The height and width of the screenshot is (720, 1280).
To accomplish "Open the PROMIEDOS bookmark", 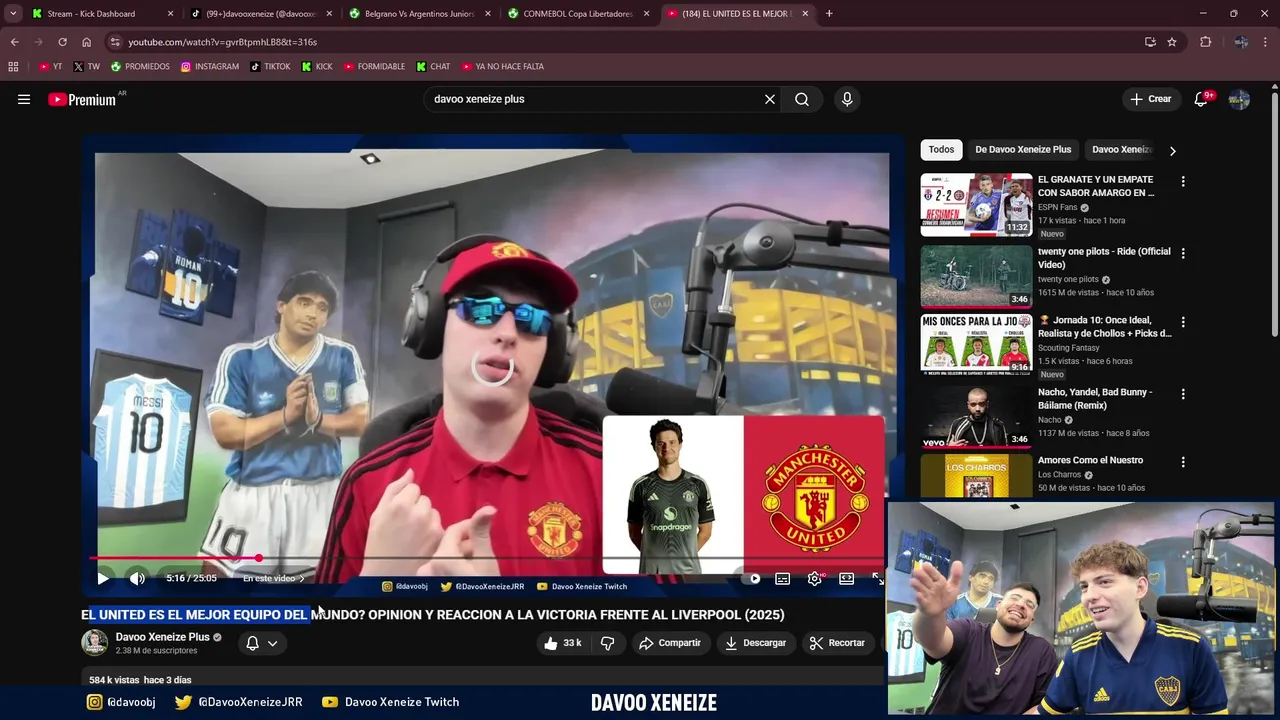I will click(140, 67).
